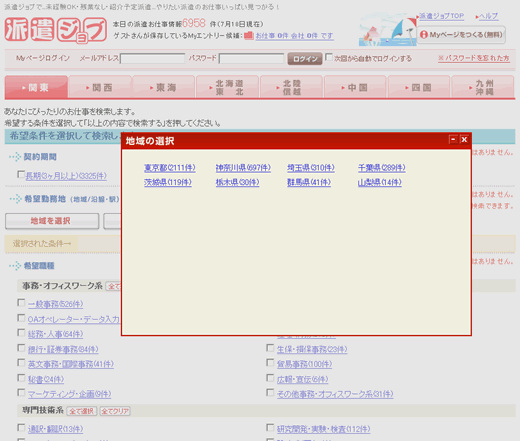Check the マーケティング・企画(9件) checkbox
Screen dimensions: 520x441
click(x=21, y=393)
